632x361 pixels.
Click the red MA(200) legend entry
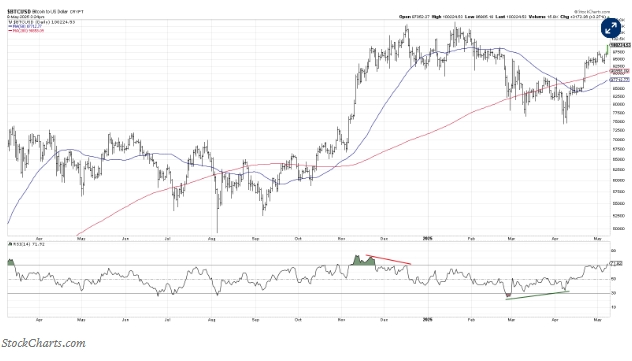point(25,31)
